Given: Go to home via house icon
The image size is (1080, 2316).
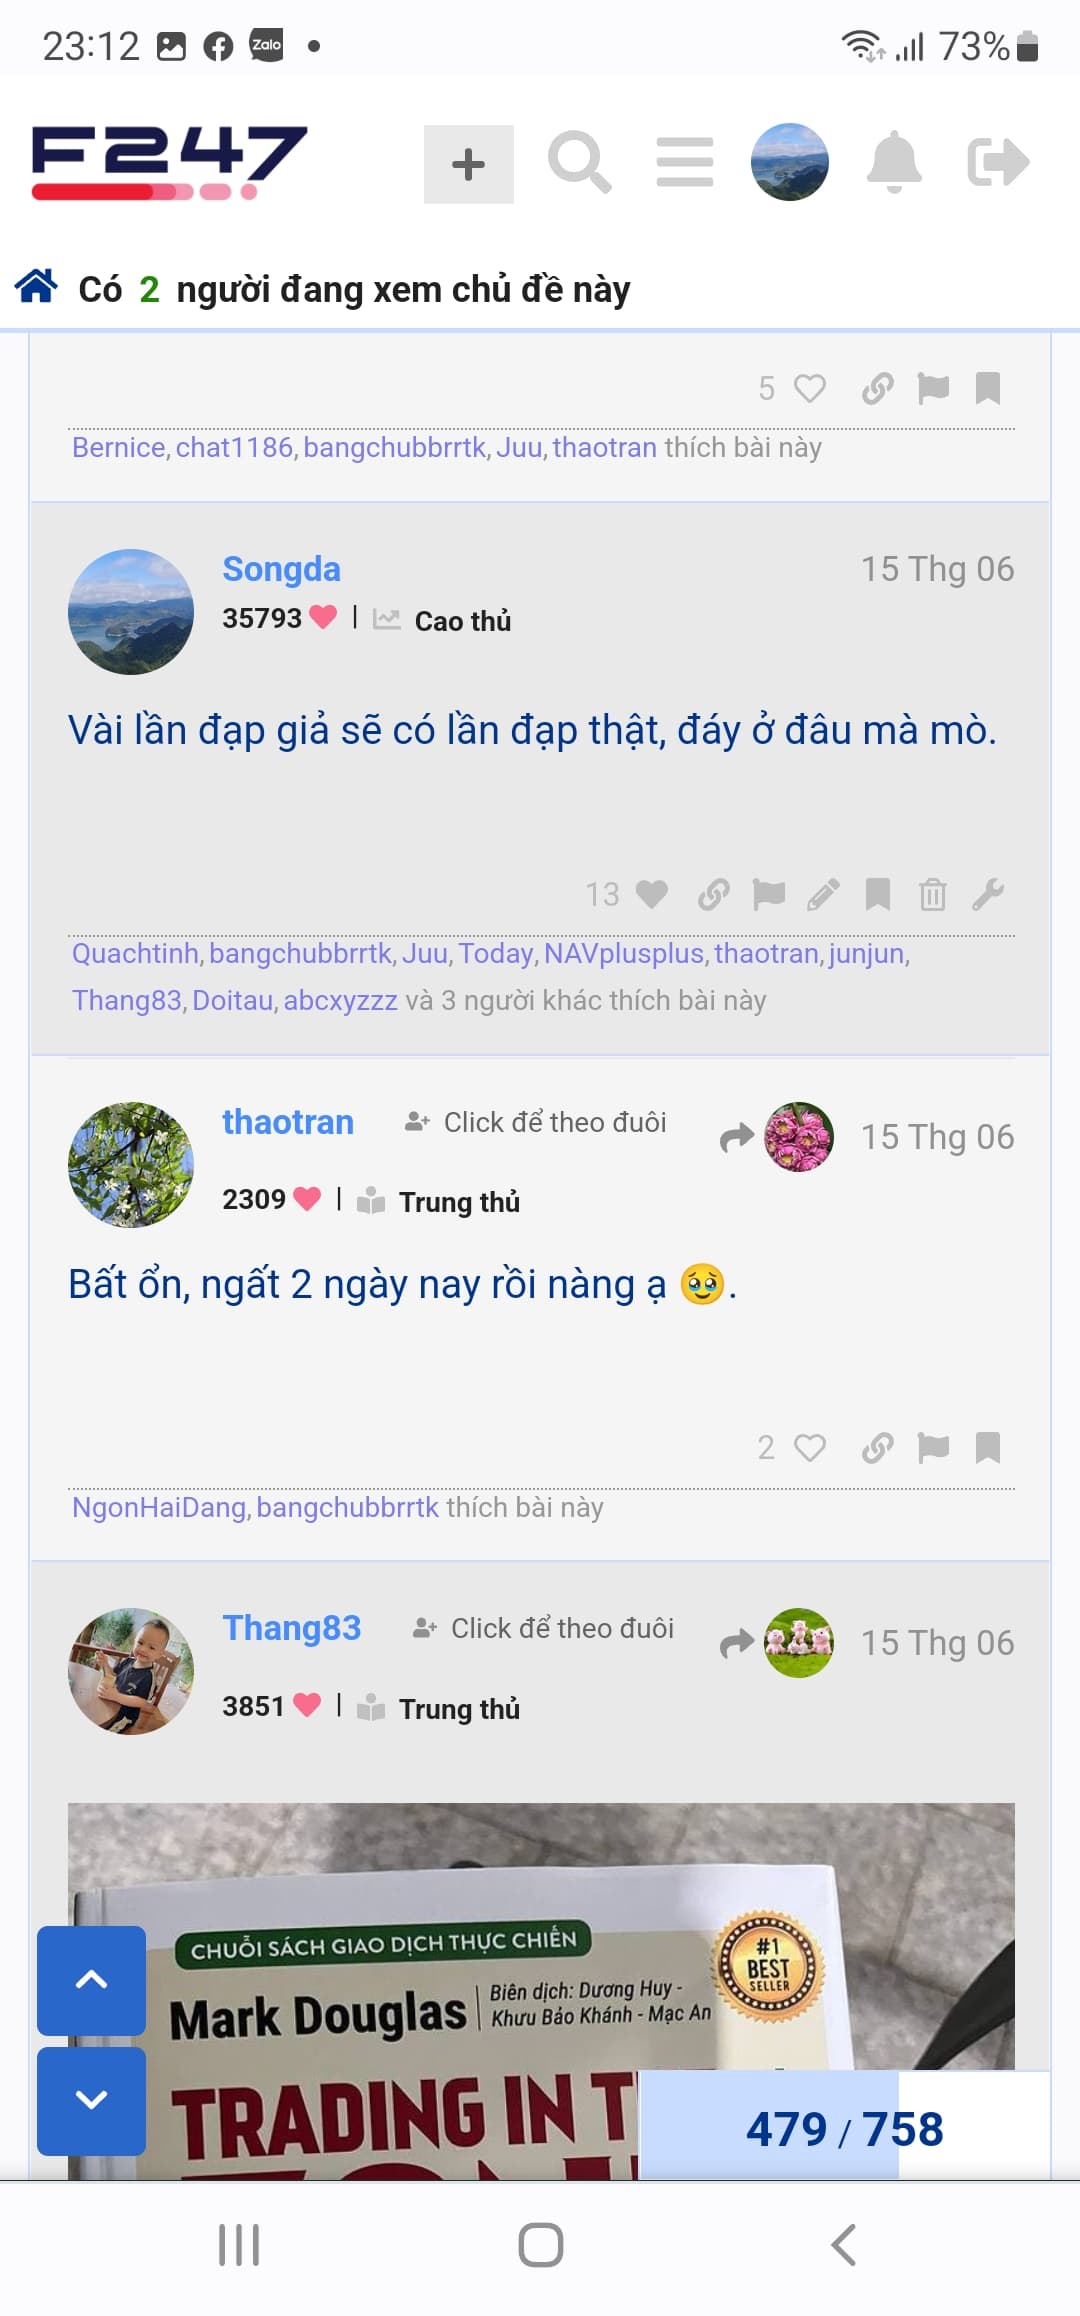Looking at the screenshot, I should coord(37,287).
